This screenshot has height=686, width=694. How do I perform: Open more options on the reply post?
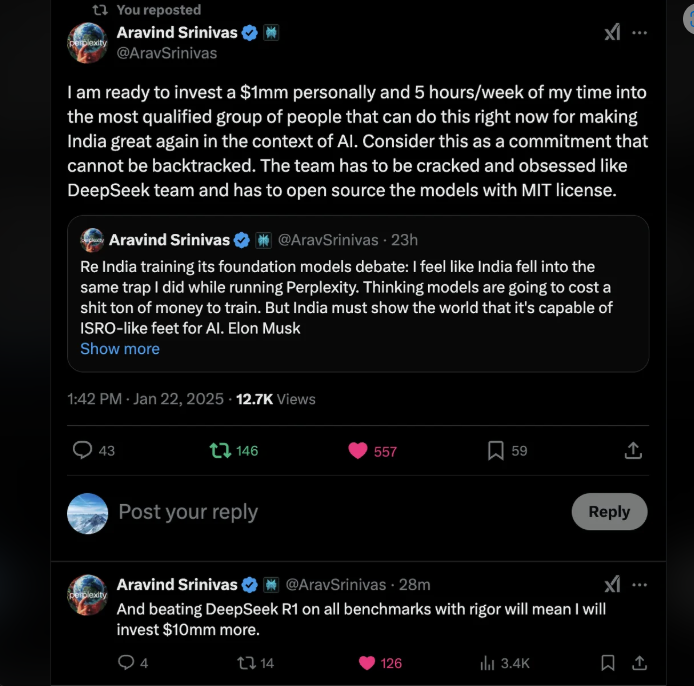pyautogui.click(x=640, y=585)
